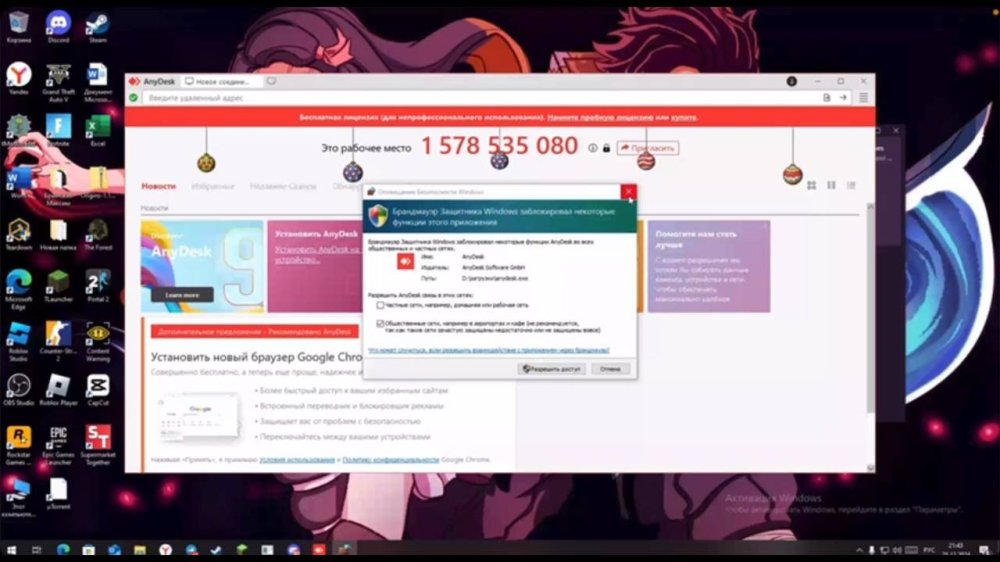This screenshot has height=562, width=1000.
Task: Select the CapCut desktop shortcut
Action: point(98,390)
